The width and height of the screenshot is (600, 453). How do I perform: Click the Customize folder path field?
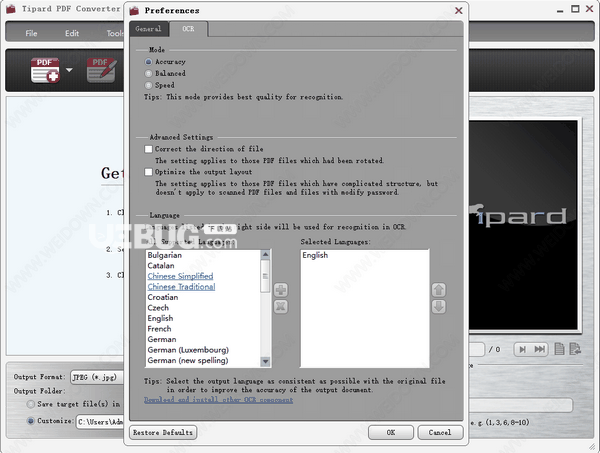[x=100, y=422]
